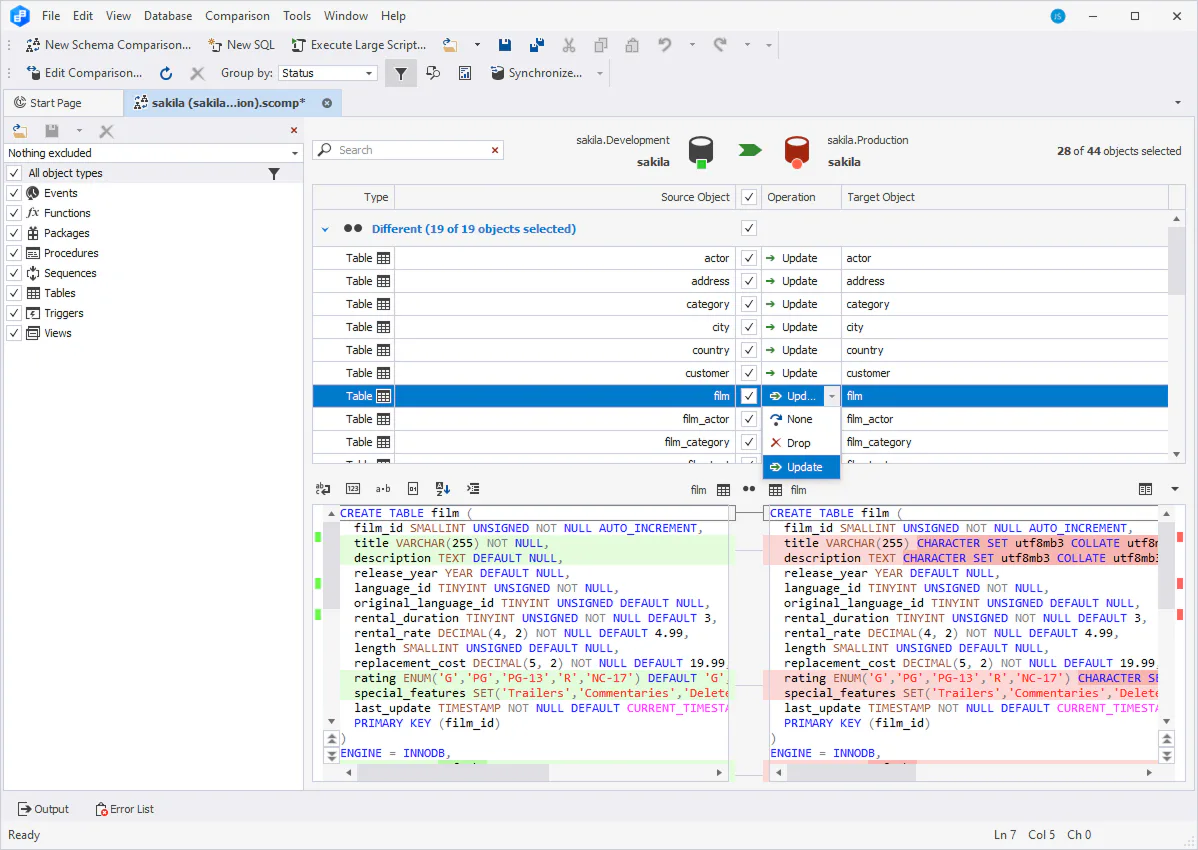
Task: Open the film operation dropdown arrow
Action: 831,396
